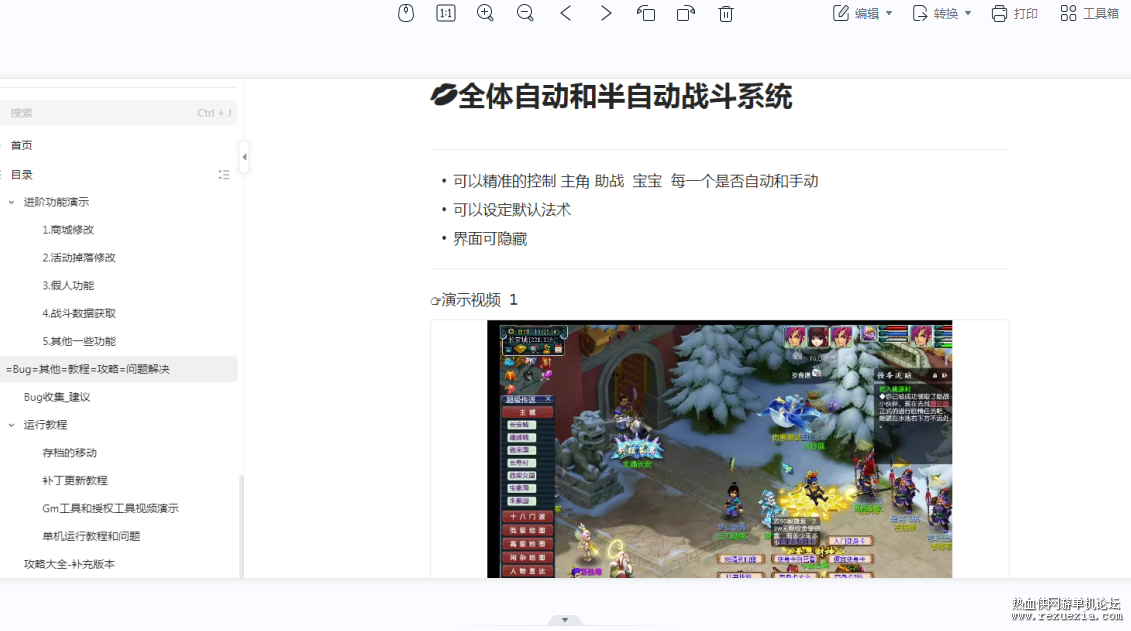This screenshot has height=631, width=1131.
Task: Collapse the 进阶功能演示 section
Action: click(12, 202)
